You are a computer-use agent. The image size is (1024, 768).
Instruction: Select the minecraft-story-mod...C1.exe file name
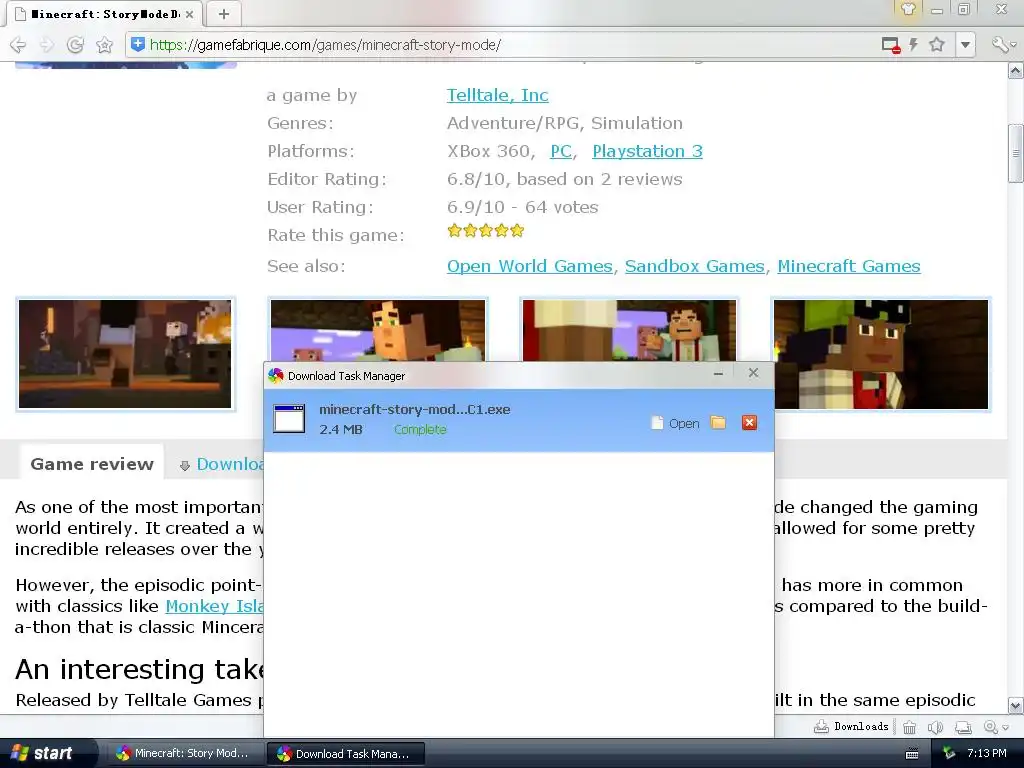point(415,409)
